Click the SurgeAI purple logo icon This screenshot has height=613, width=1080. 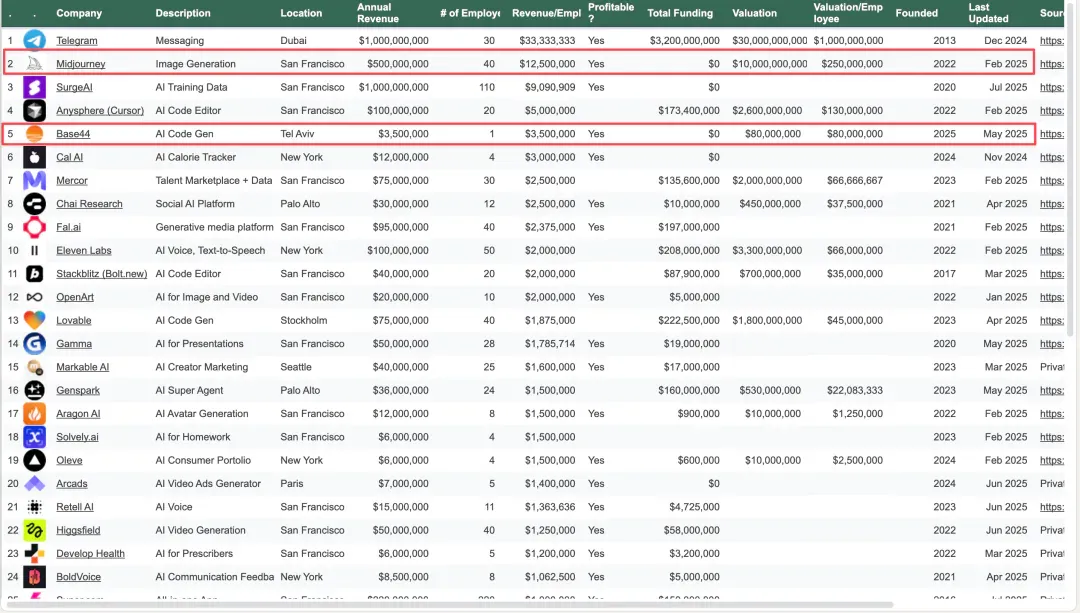click(34, 87)
